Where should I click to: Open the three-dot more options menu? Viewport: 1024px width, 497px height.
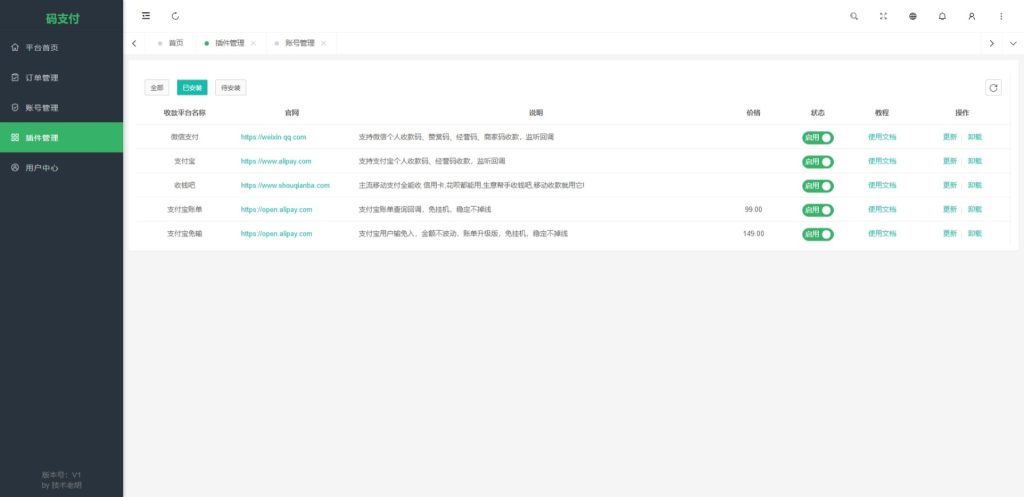(x=1001, y=16)
